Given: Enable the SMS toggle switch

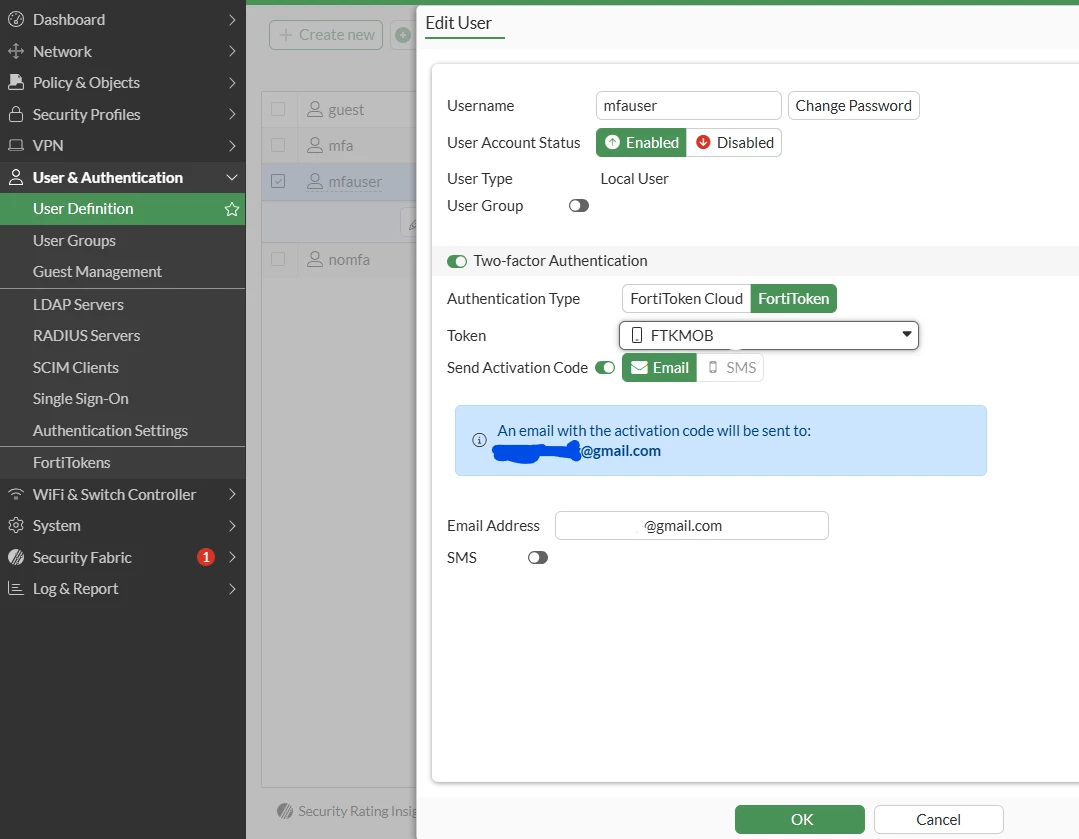Looking at the screenshot, I should (537, 557).
